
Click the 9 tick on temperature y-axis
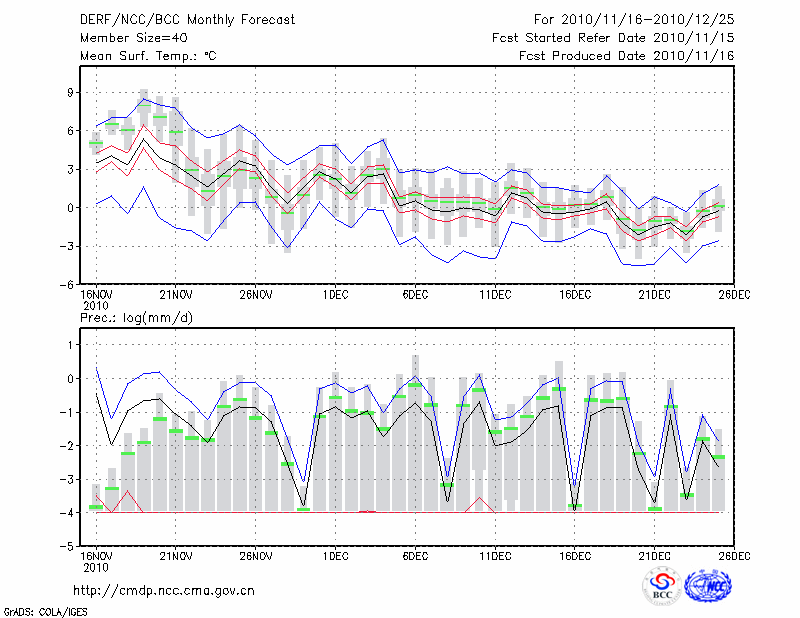point(71,92)
